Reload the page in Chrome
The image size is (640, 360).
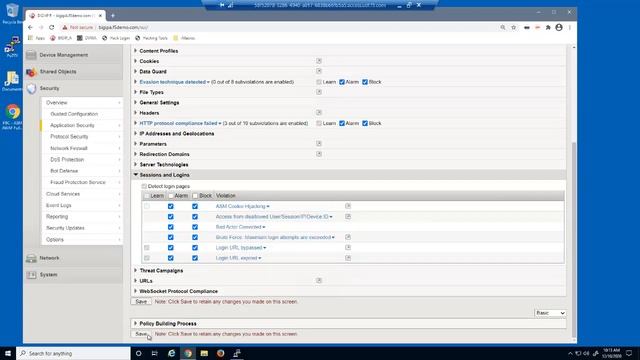pos(51,27)
